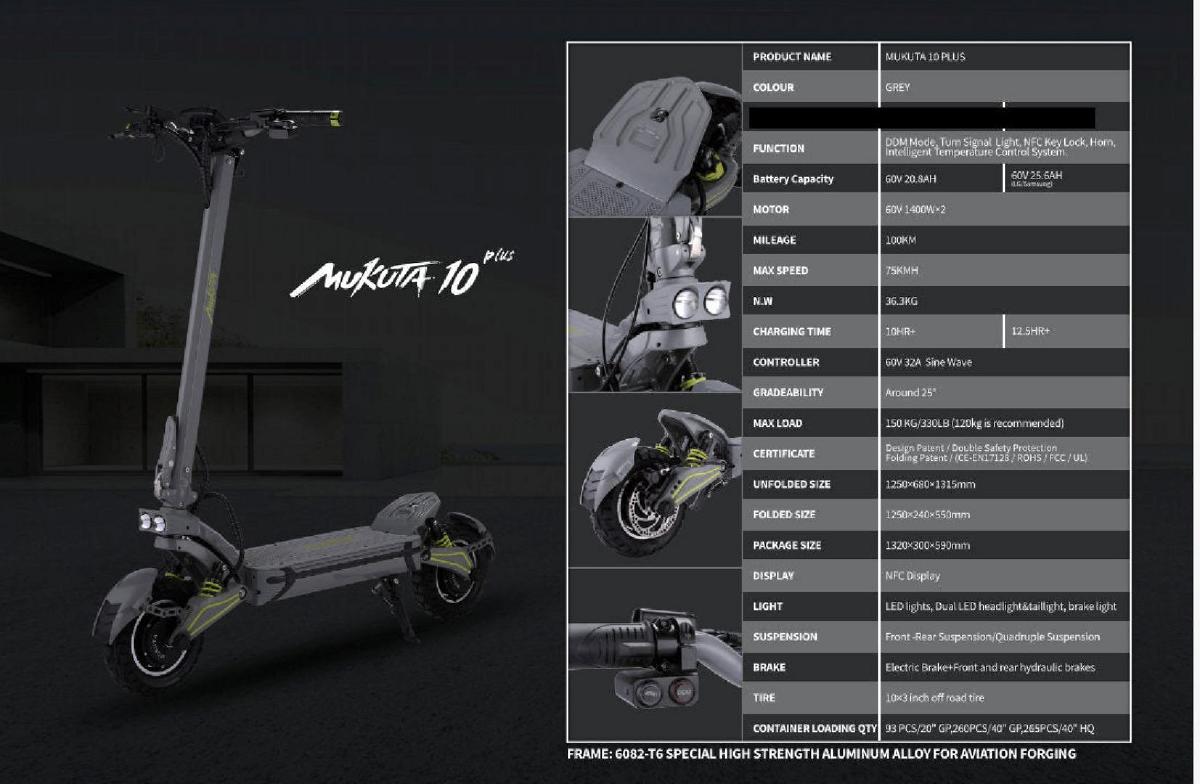Click the CERTIFICATE label
This screenshot has height=784, width=1200.
784,453
